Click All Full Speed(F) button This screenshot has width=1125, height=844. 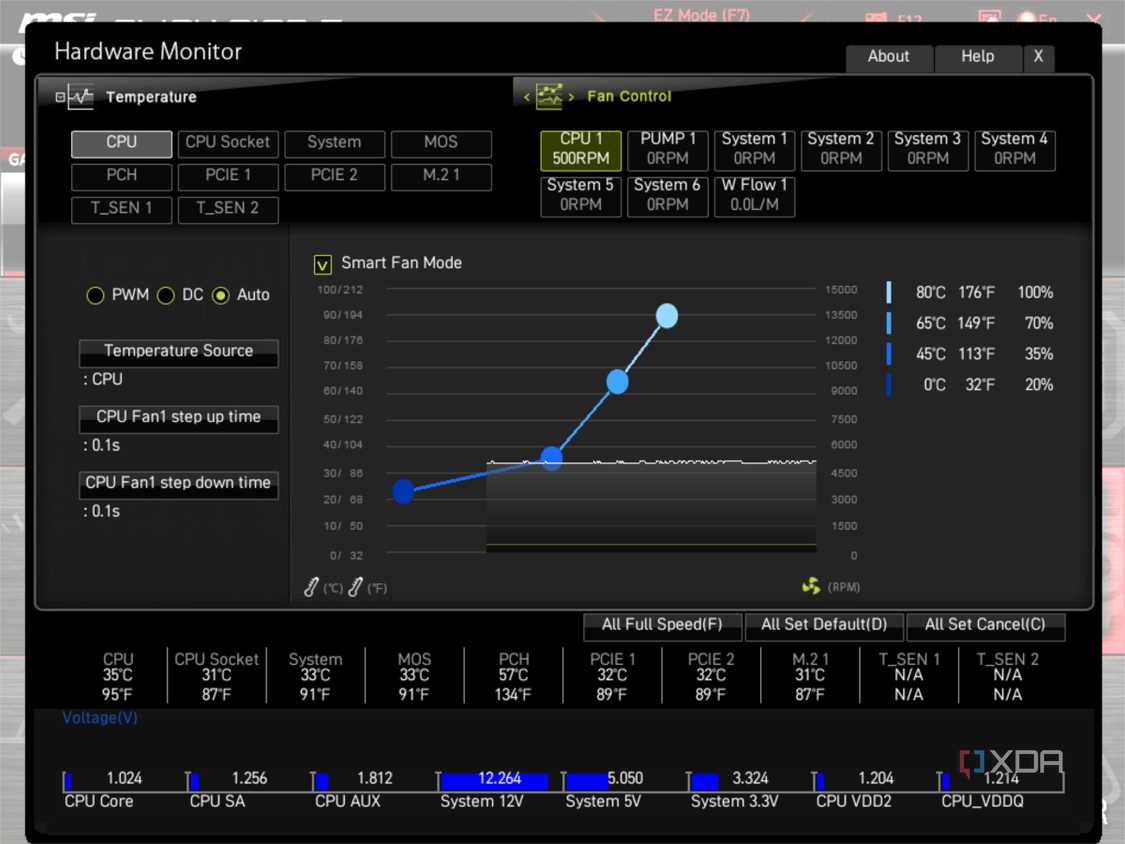click(662, 625)
